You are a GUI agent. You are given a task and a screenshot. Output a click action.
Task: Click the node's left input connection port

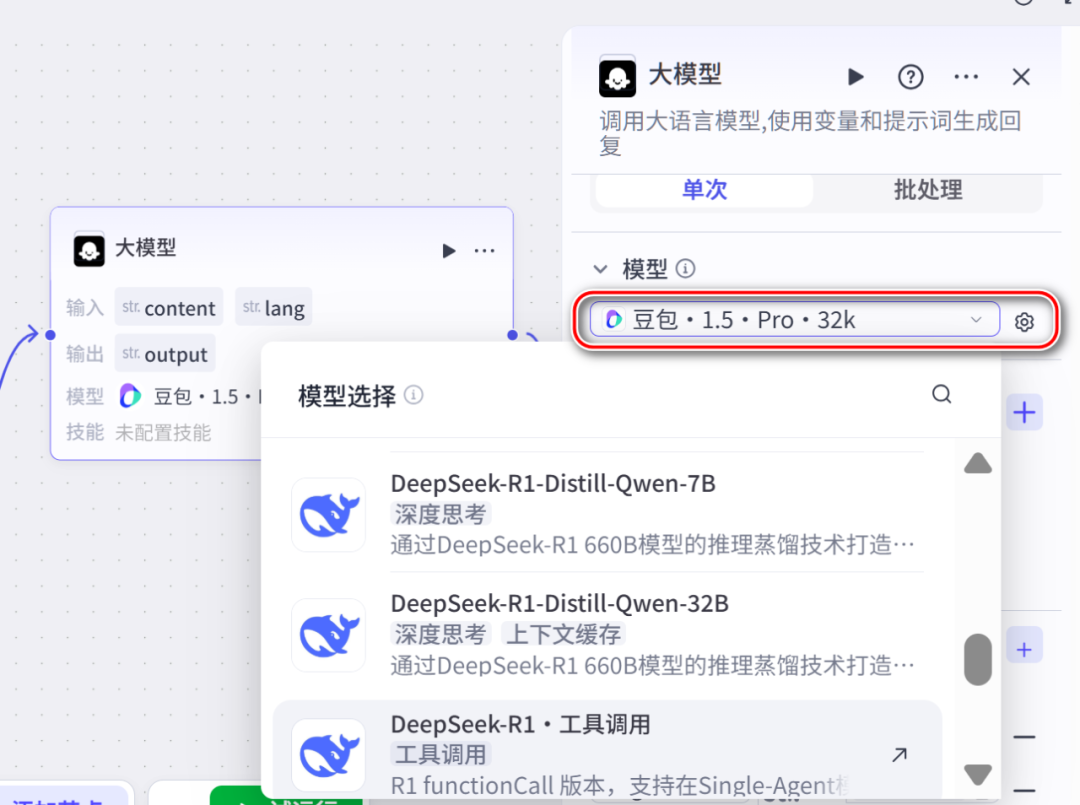click(x=50, y=335)
